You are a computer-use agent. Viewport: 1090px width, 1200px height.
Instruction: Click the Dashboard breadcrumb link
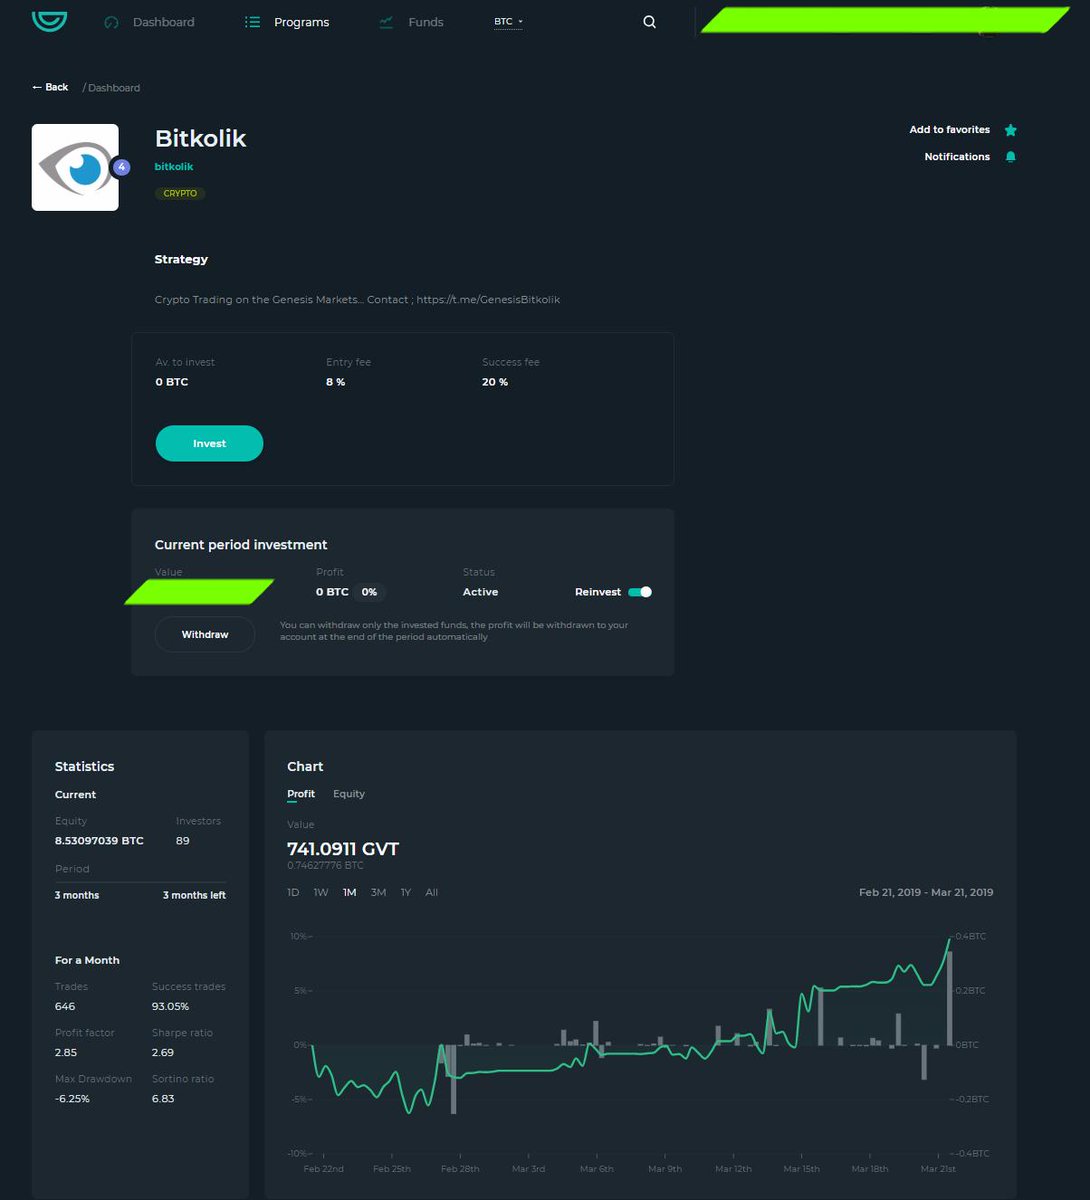point(114,88)
